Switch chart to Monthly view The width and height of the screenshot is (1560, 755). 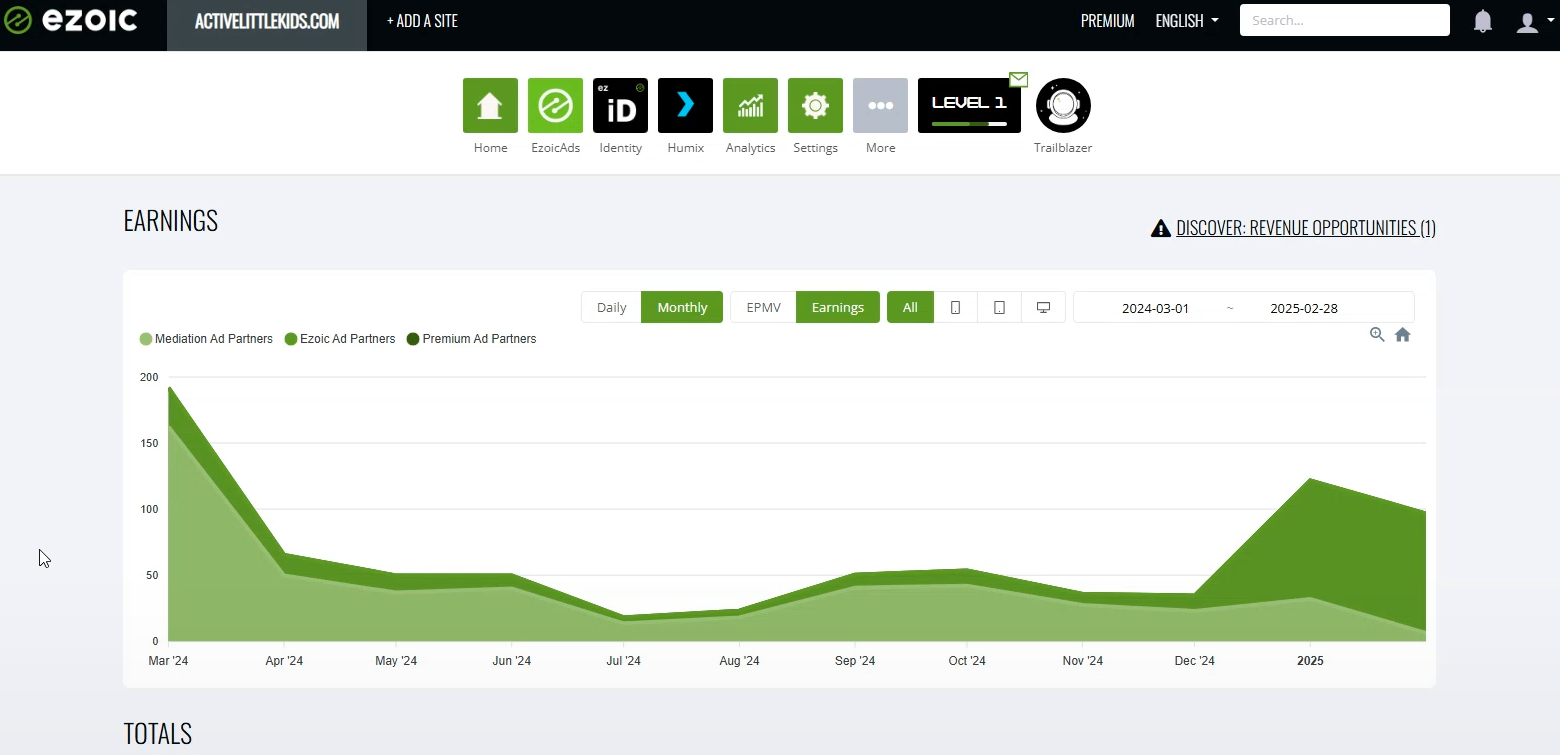pyautogui.click(x=682, y=307)
